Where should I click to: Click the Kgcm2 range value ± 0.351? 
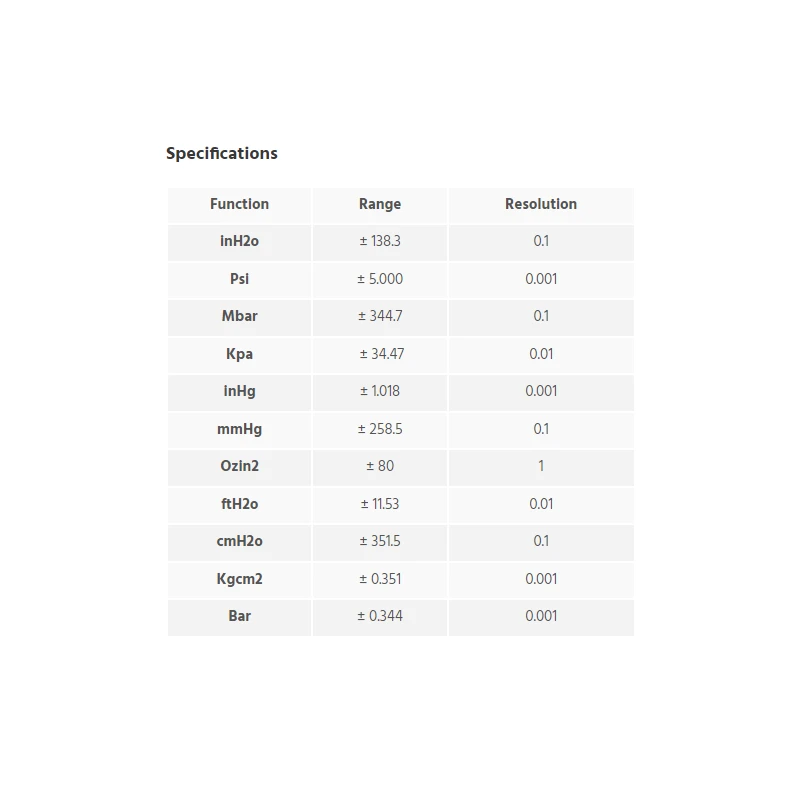click(x=380, y=579)
